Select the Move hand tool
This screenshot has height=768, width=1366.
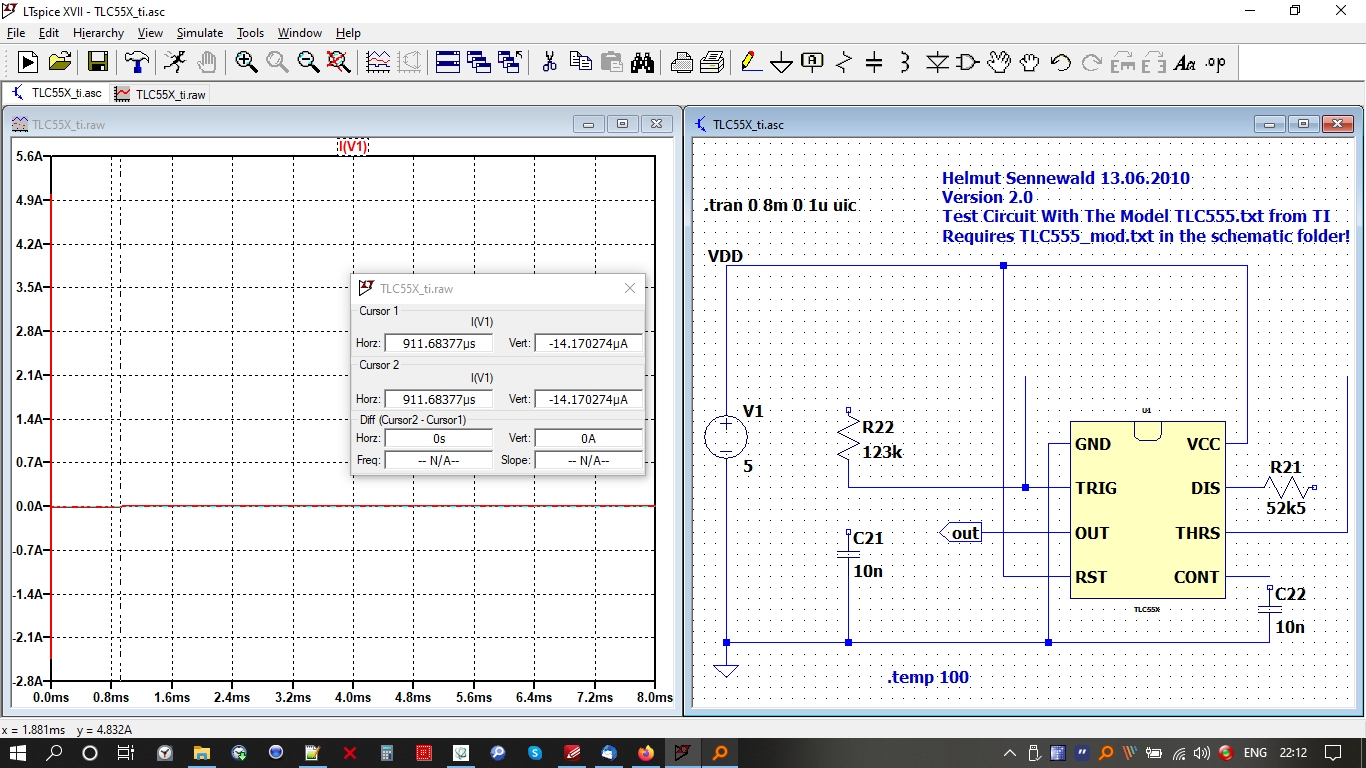coord(998,62)
